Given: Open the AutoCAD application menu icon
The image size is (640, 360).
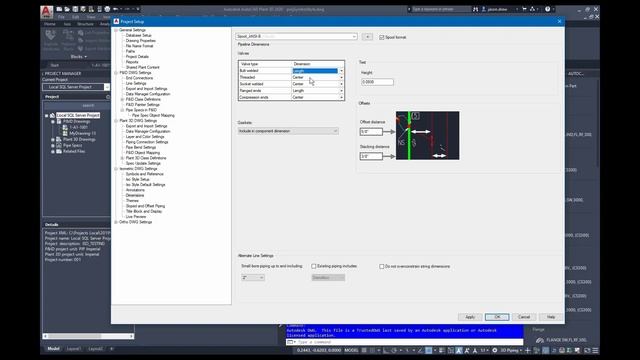Looking at the screenshot, I should 47,12.
